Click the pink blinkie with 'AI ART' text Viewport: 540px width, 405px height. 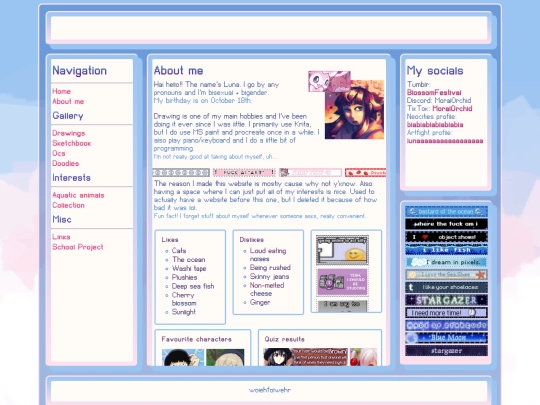[244, 172]
